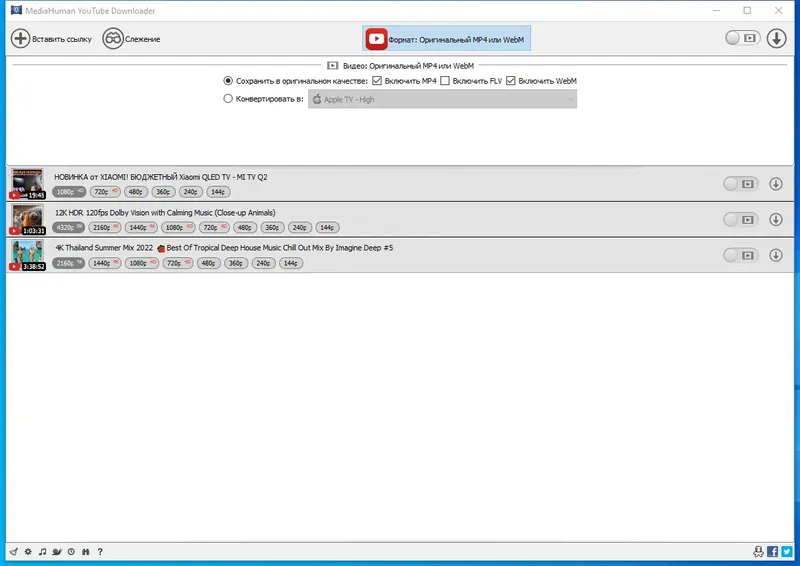Open the Apple TV - High dropdown
The image size is (800, 566).
(x=442, y=99)
